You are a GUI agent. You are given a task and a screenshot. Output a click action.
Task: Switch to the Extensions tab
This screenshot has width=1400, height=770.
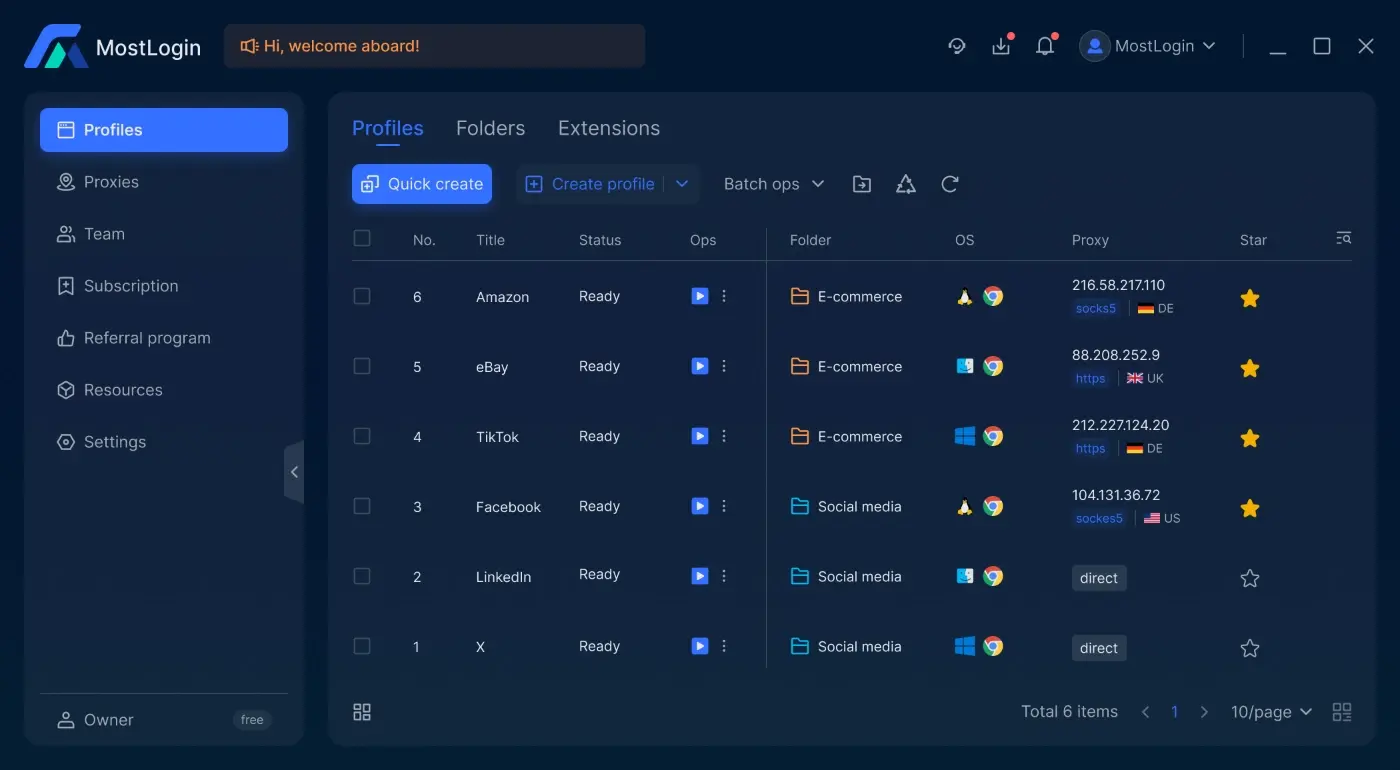(x=609, y=128)
